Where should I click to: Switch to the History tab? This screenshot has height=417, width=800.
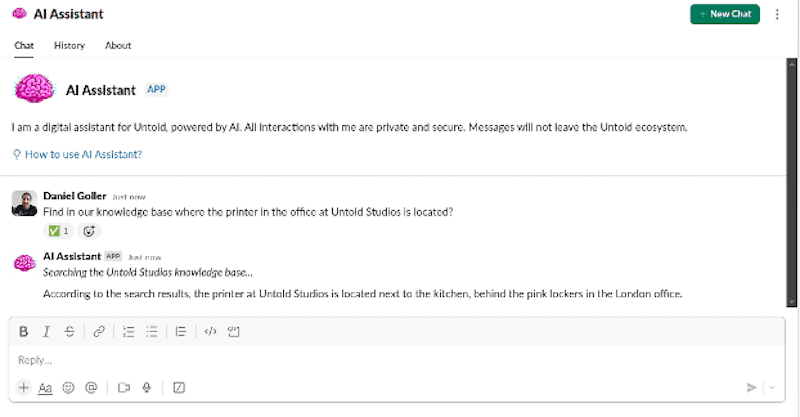coord(69,45)
